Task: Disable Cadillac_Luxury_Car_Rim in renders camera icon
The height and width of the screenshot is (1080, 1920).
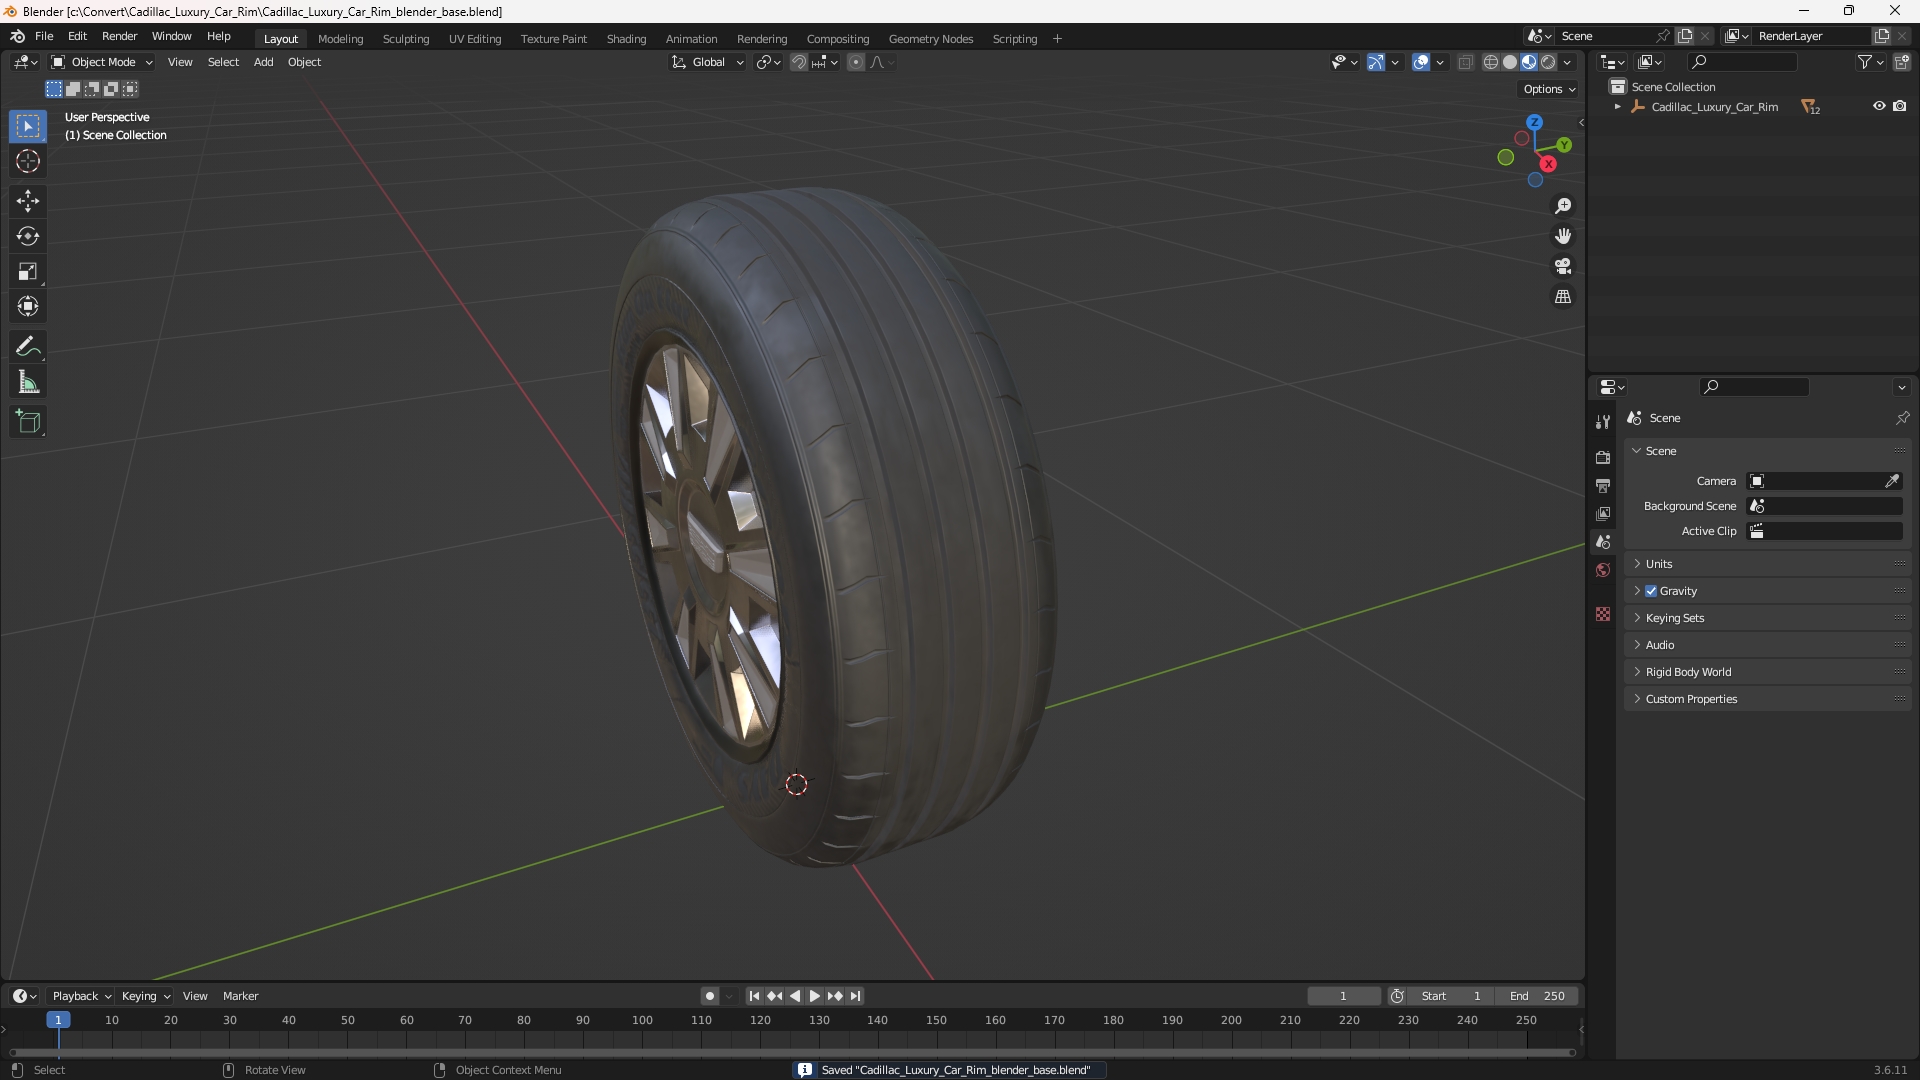Action: click(1900, 106)
